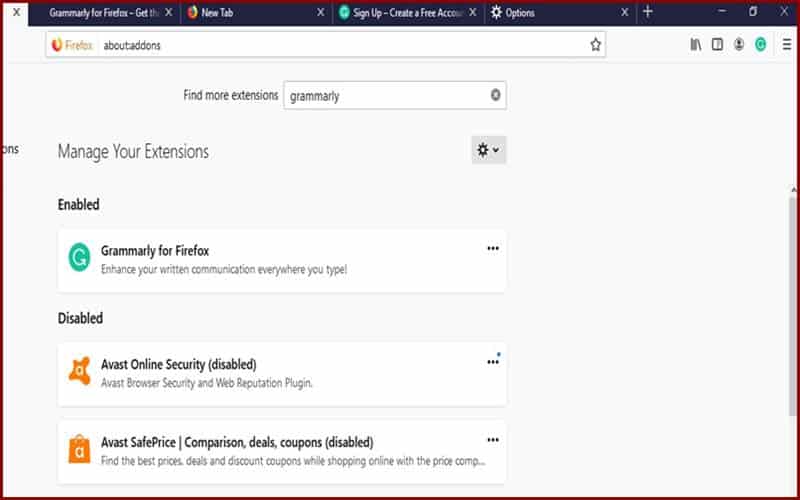Viewport: 800px width, 500px height.
Task: Click the Disabled section heading
Action: click(80, 318)
